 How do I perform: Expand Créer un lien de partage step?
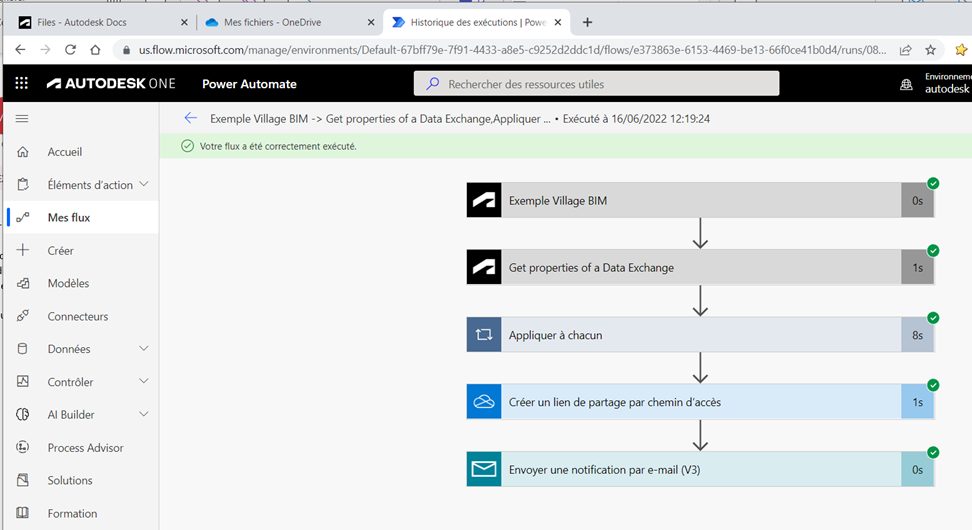[x=700, y=402]
